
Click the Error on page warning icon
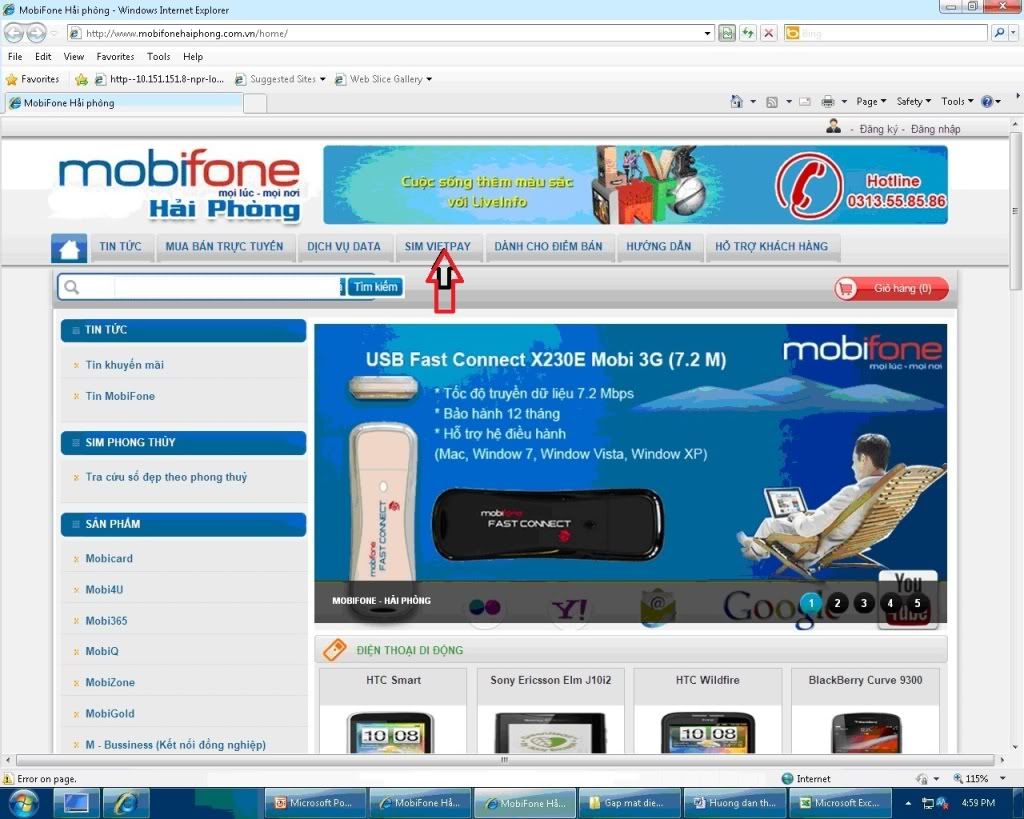(x=8, y=779)
